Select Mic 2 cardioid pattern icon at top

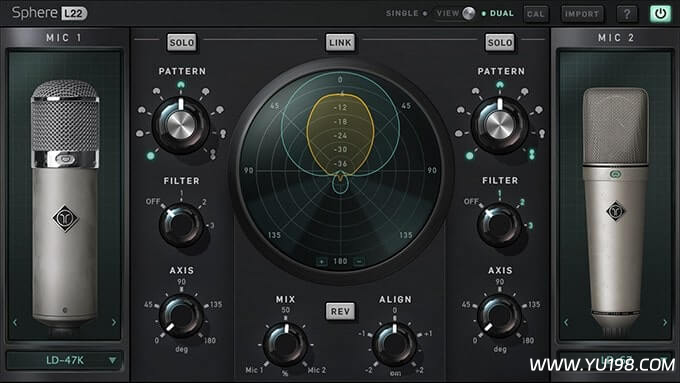coord(500,85)
